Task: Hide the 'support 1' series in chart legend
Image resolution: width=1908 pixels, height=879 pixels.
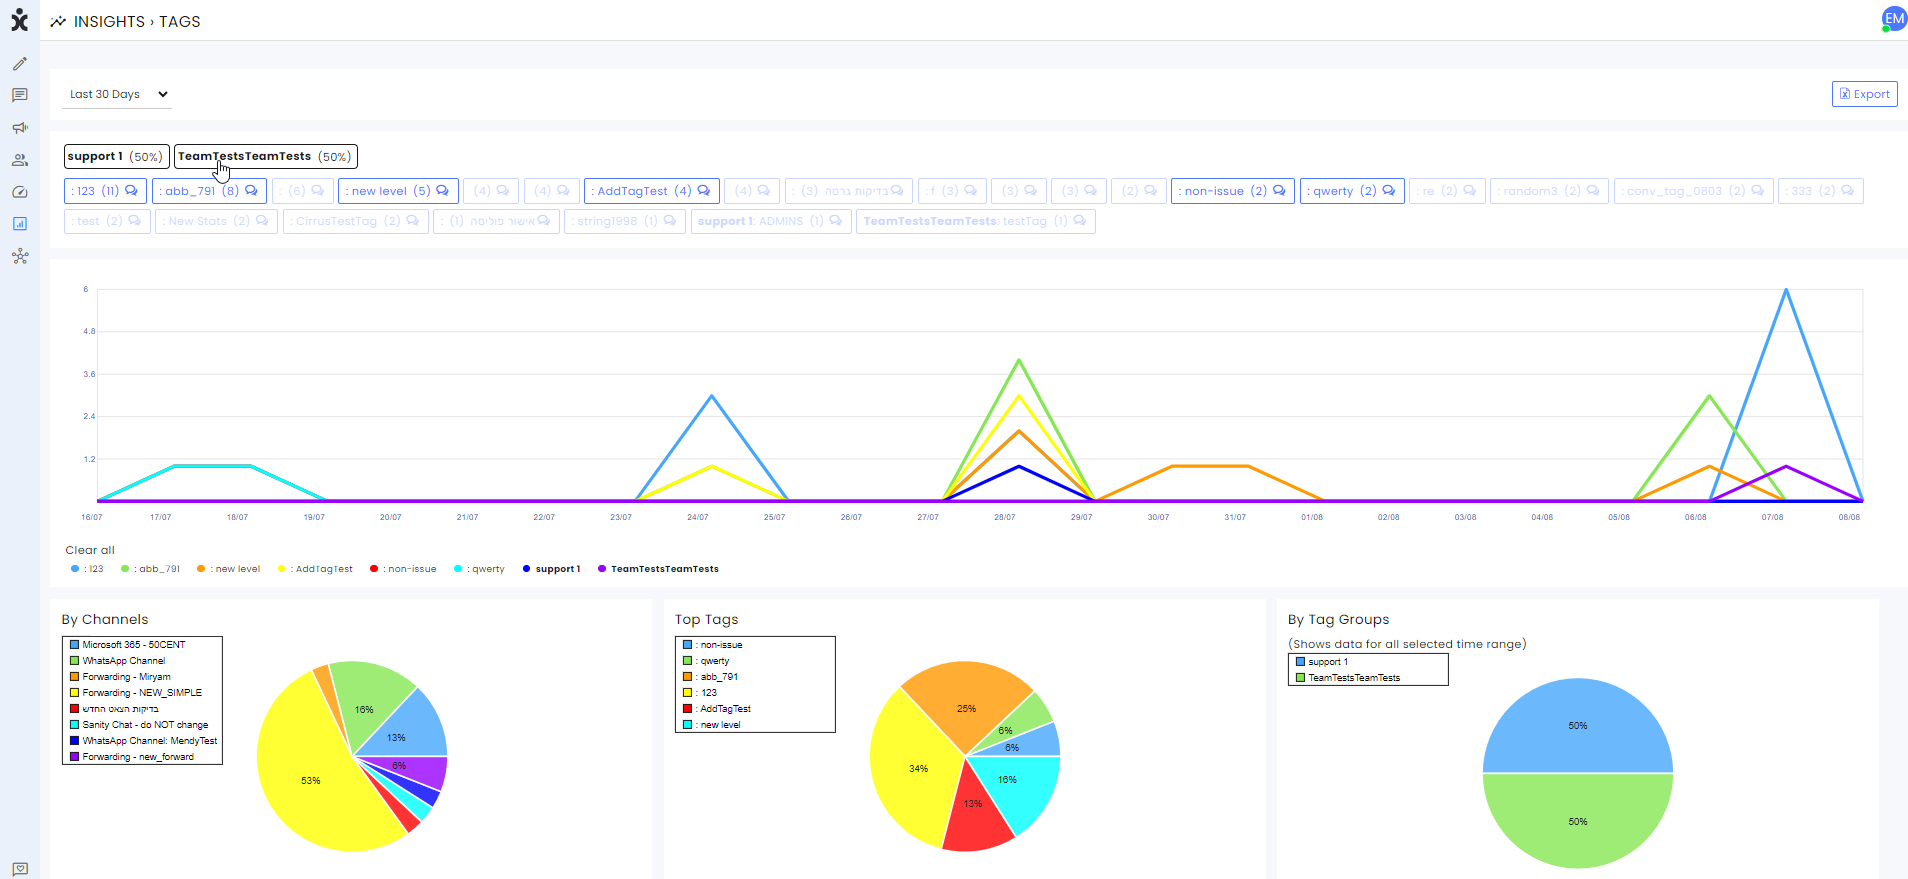Action: [551, 569]
